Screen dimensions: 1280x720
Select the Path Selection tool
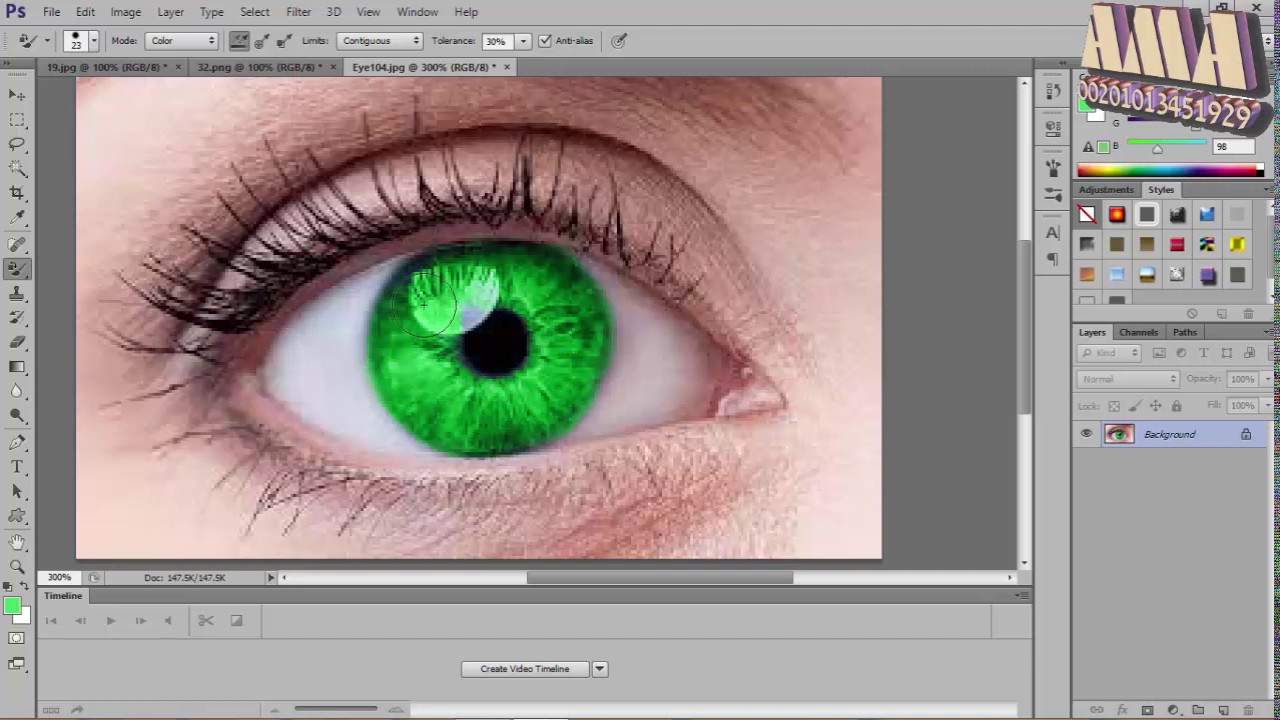(x=17, y=492)
